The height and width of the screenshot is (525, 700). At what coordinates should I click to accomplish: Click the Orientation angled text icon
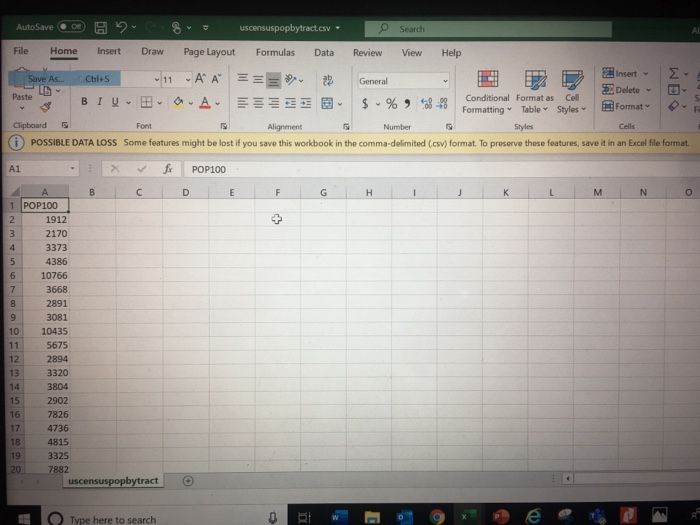pos(291,80)
